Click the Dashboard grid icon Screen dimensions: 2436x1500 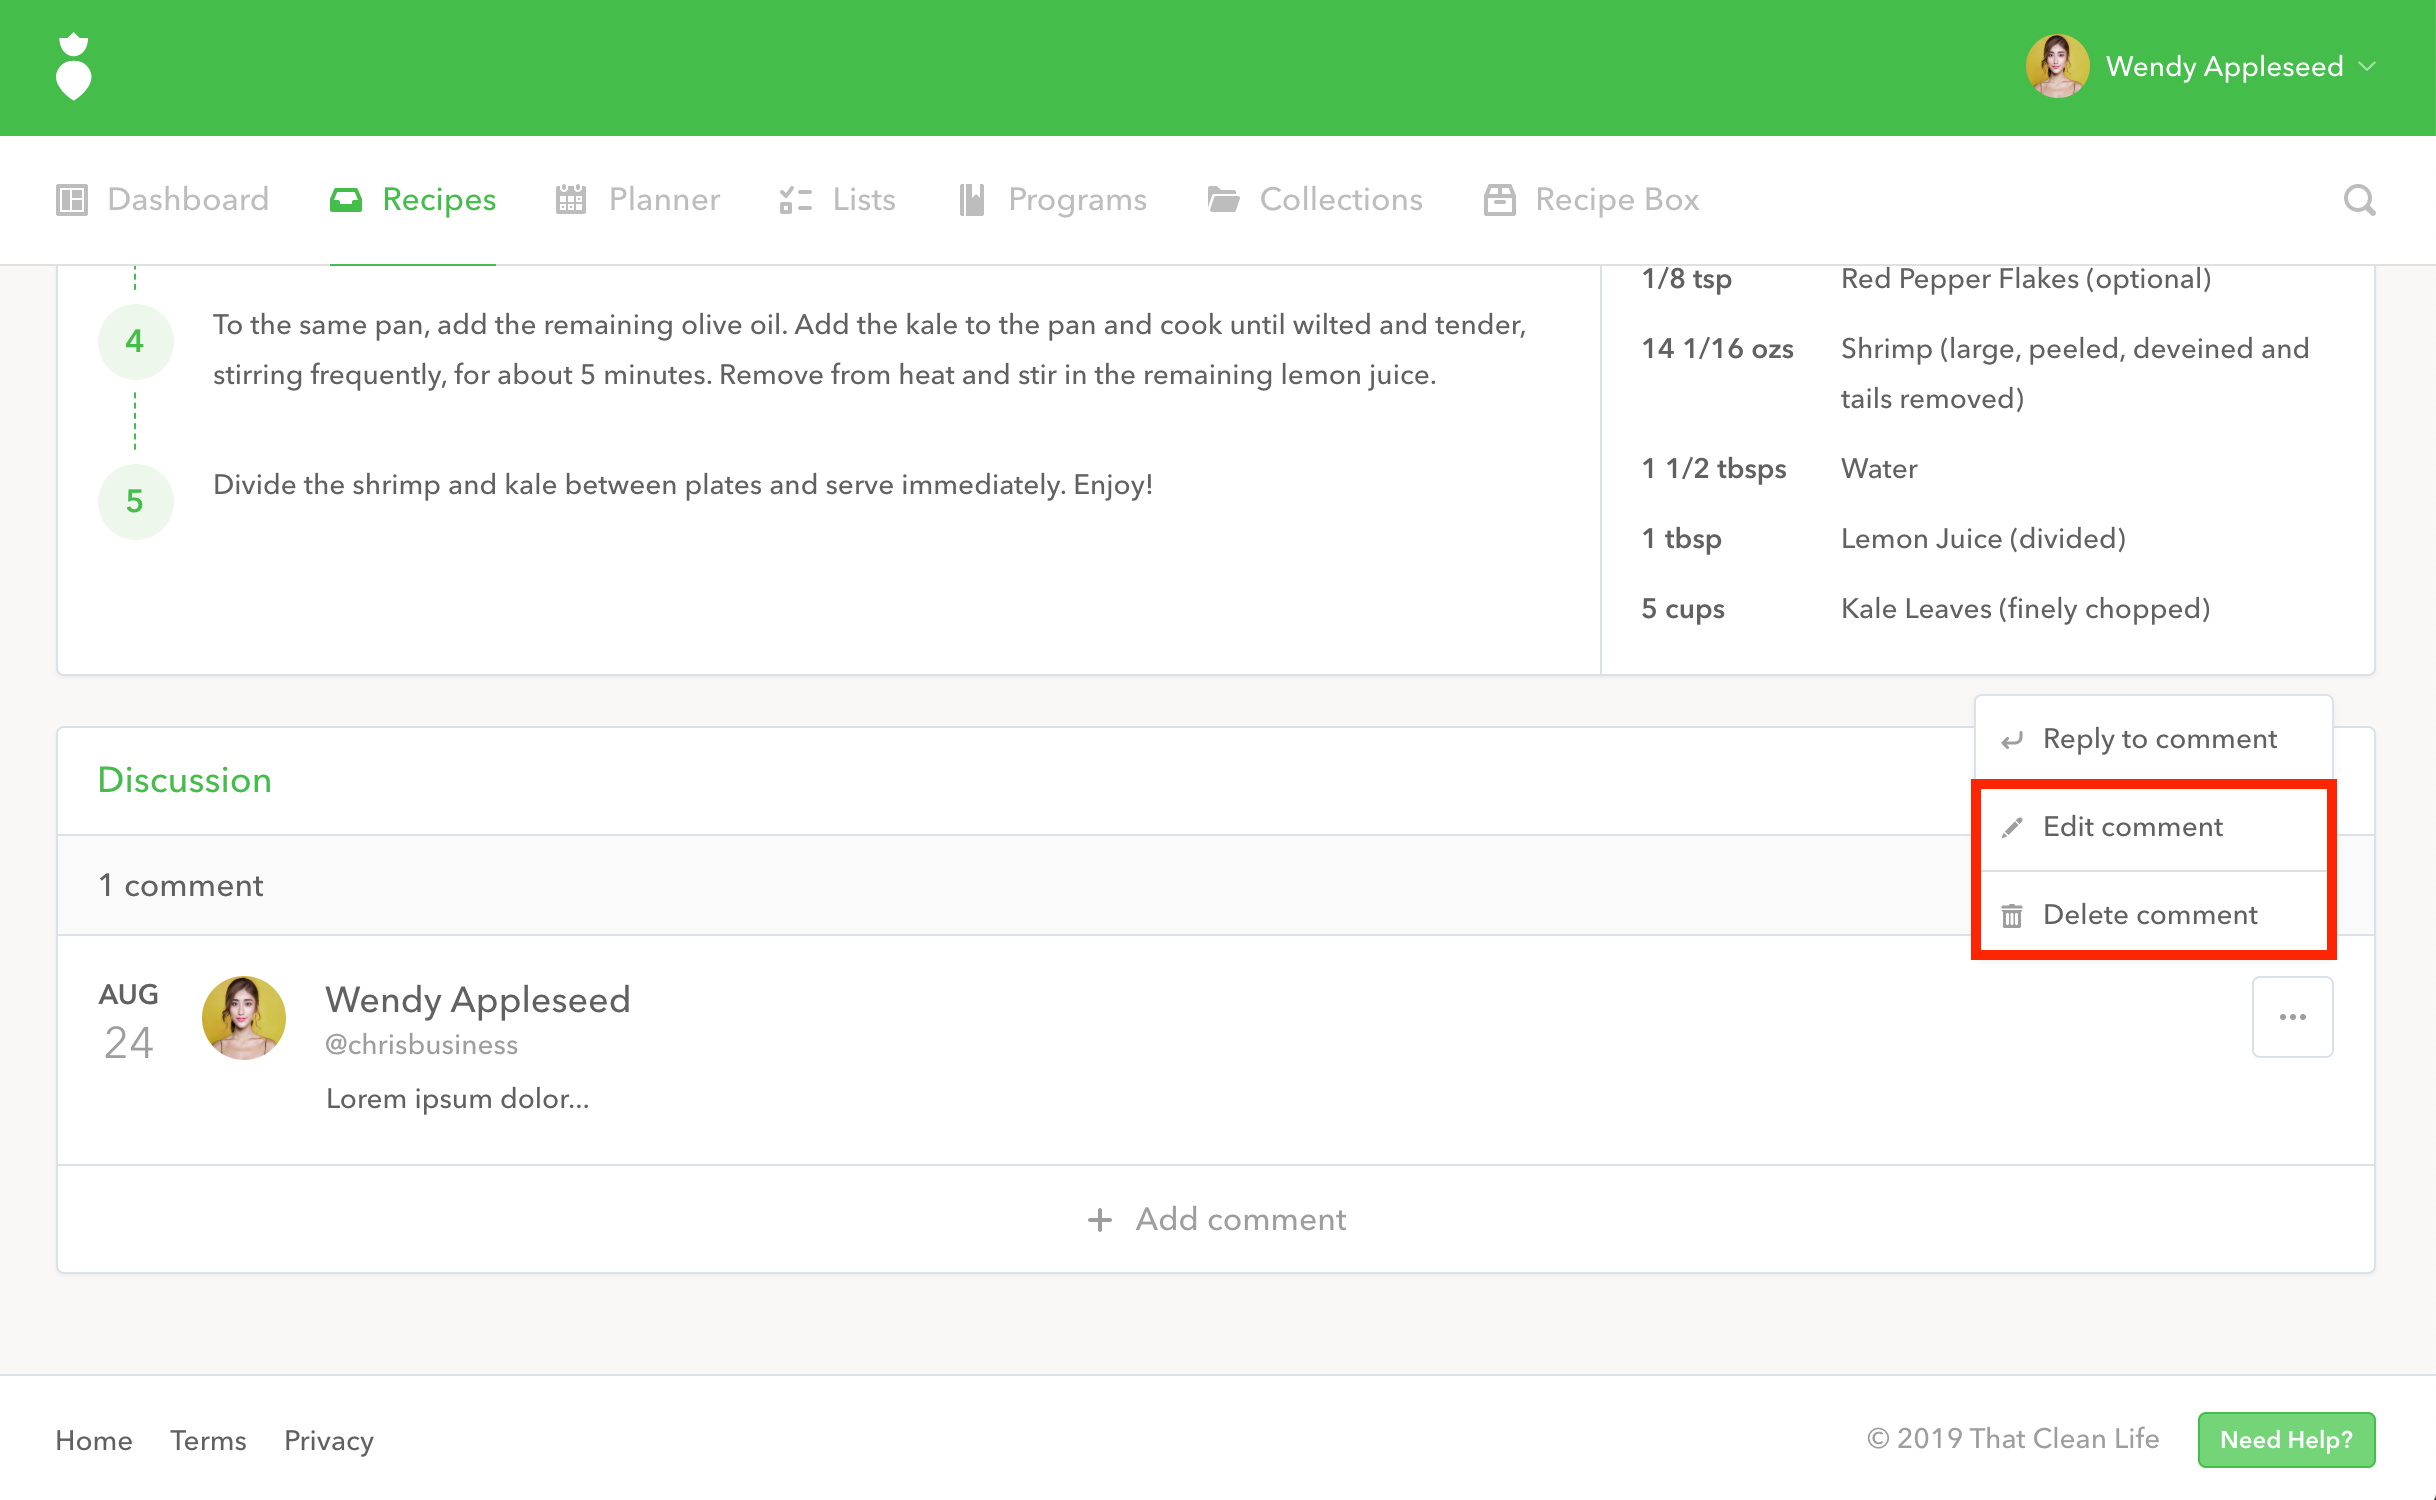click(72, 200)
